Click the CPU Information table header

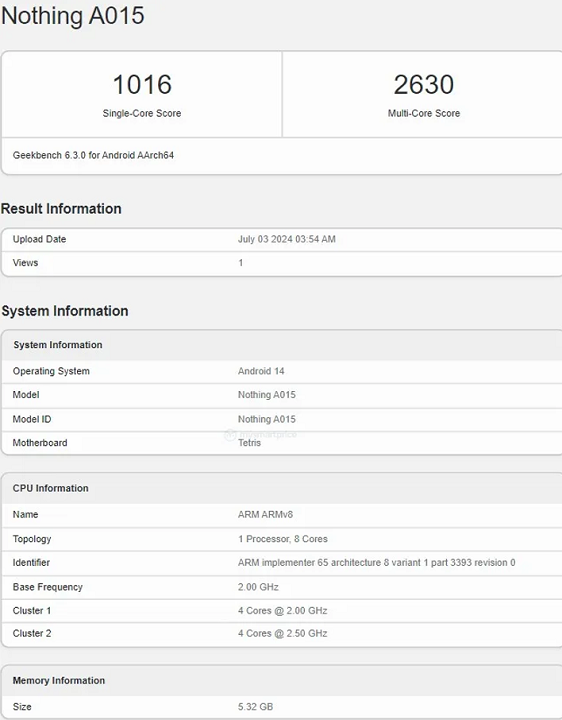[51, 488]
